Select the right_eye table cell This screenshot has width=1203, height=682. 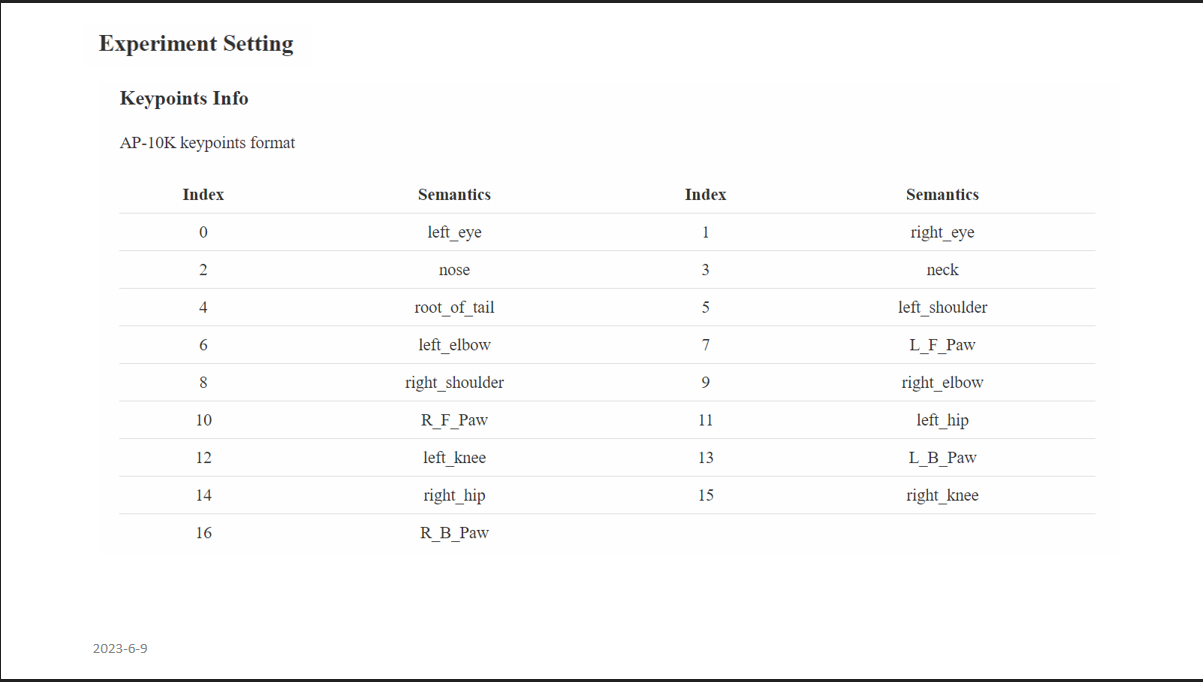[x=942, y=232]
